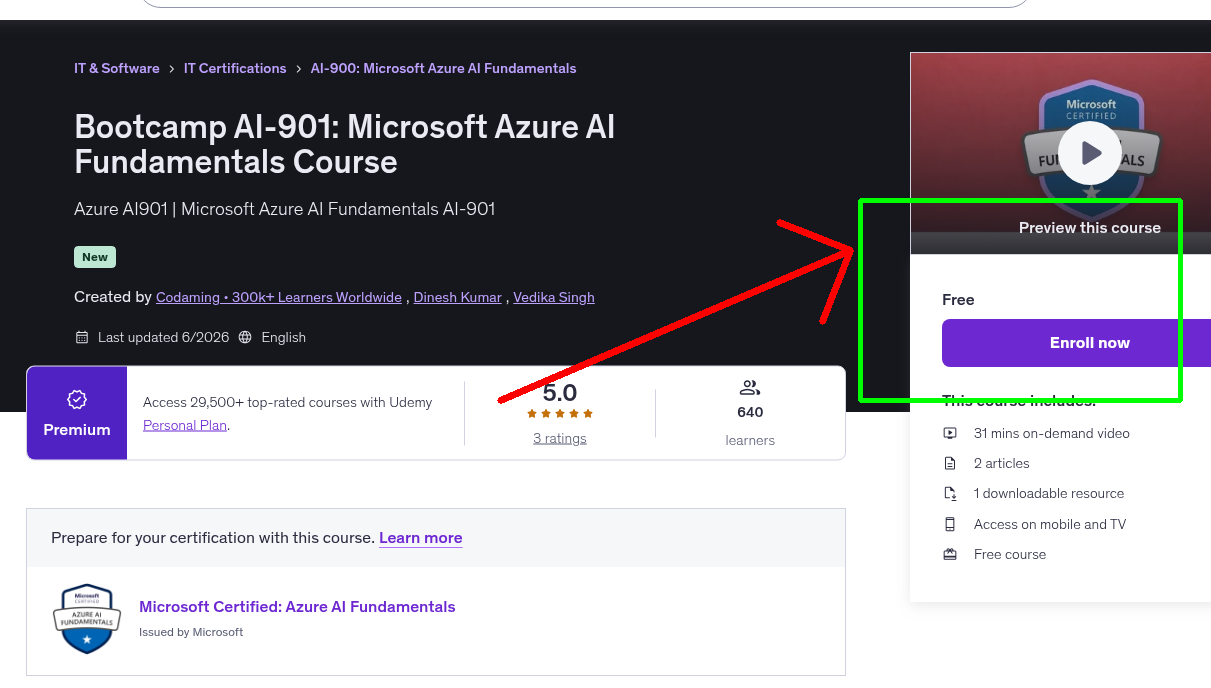
Task: Click the Azure AI Fundamentals badge image
Action: tap(87, 619)
